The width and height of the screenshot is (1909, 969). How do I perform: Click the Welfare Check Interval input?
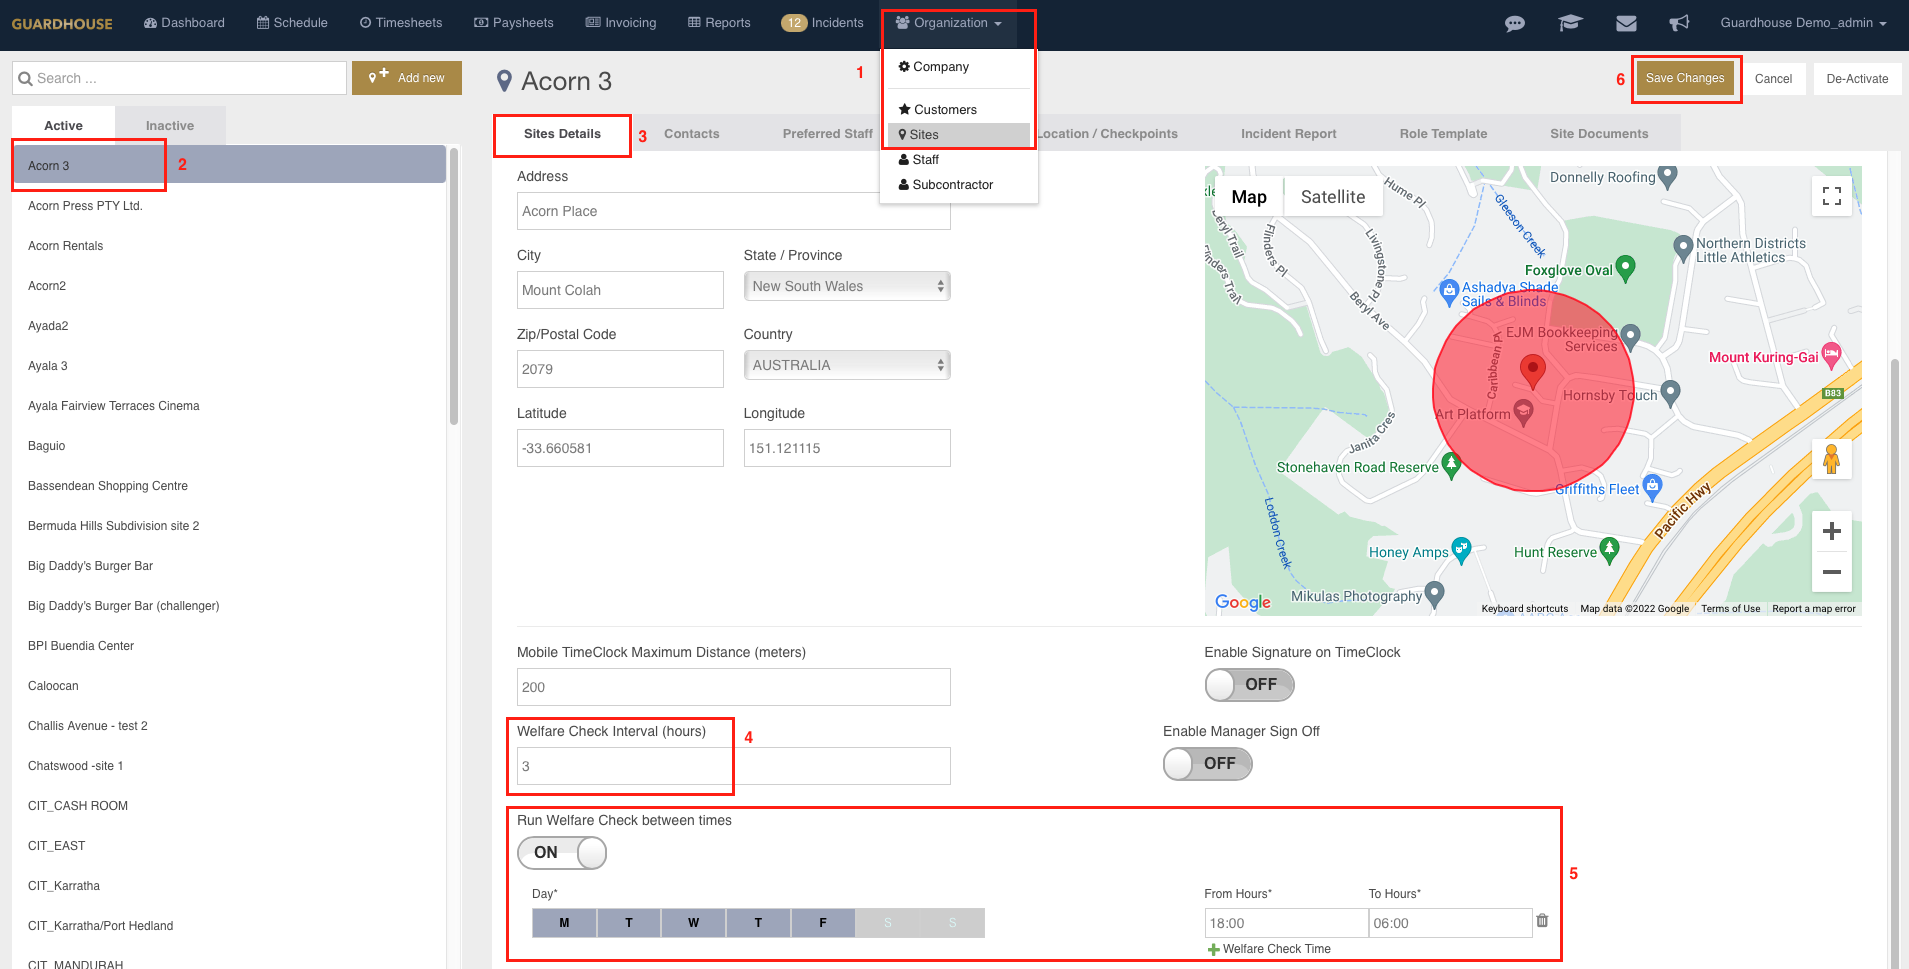pos(734,766)
